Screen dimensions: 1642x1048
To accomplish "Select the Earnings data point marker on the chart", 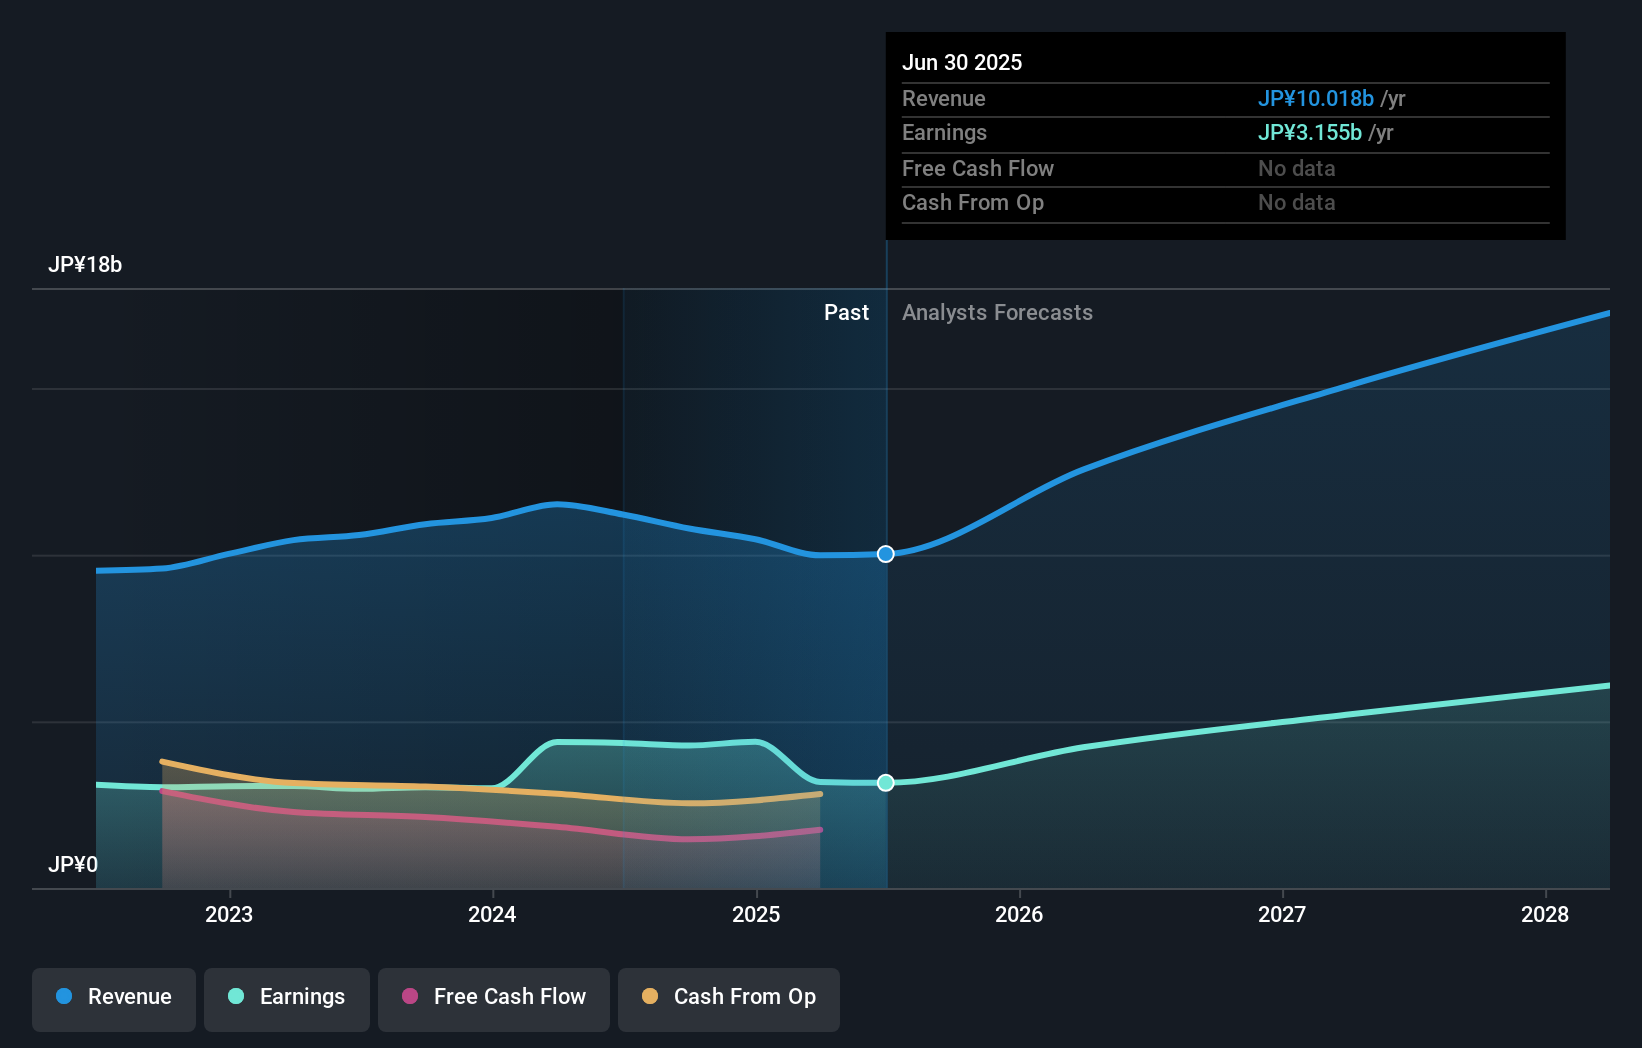I will pos(885,783).
